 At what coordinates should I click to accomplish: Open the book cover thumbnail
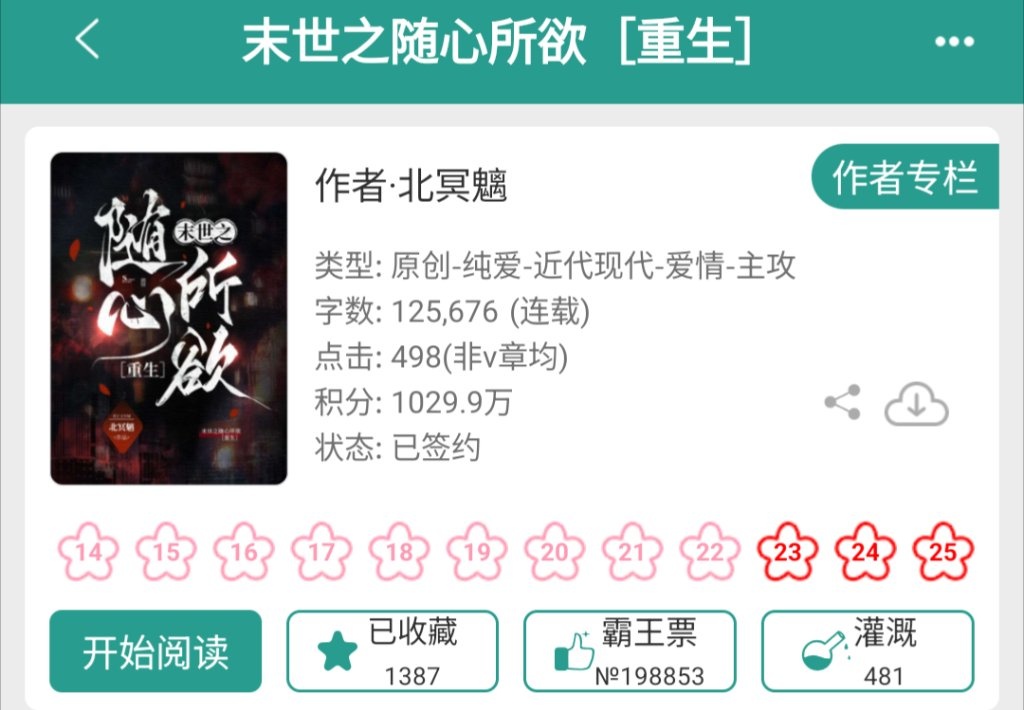[168, 318]
